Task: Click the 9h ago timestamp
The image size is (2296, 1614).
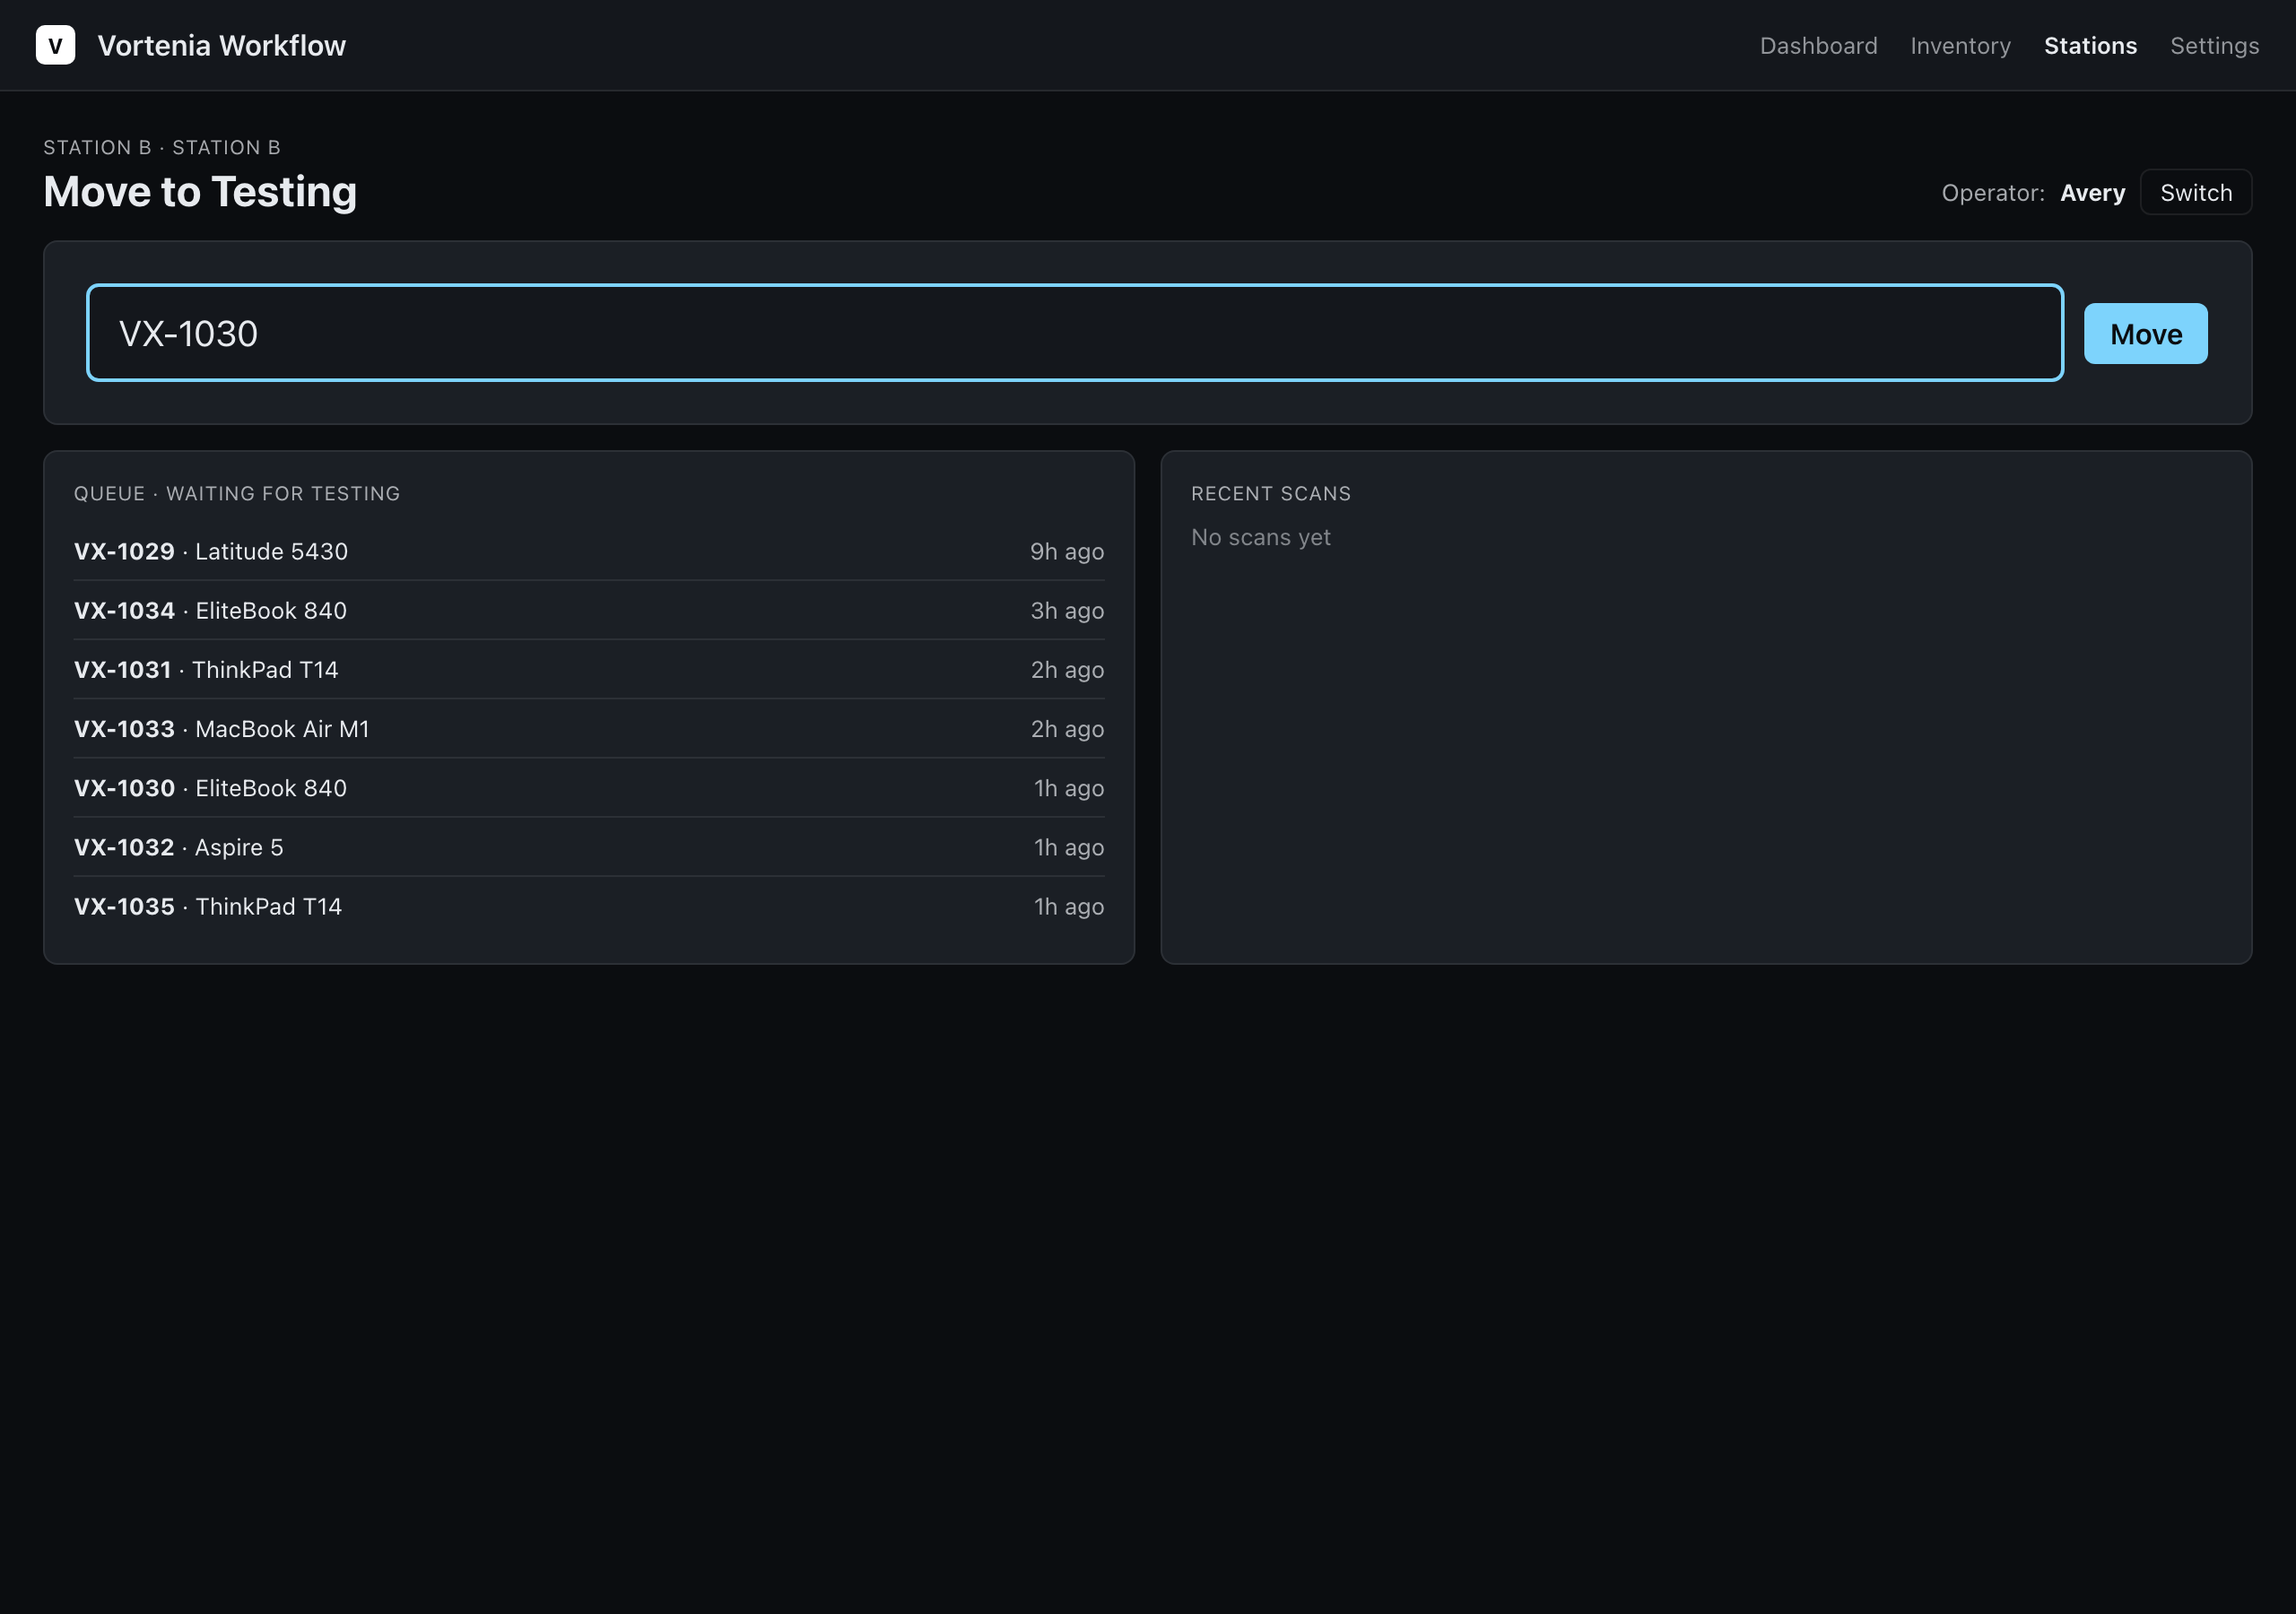Action: click(1067, 551)
